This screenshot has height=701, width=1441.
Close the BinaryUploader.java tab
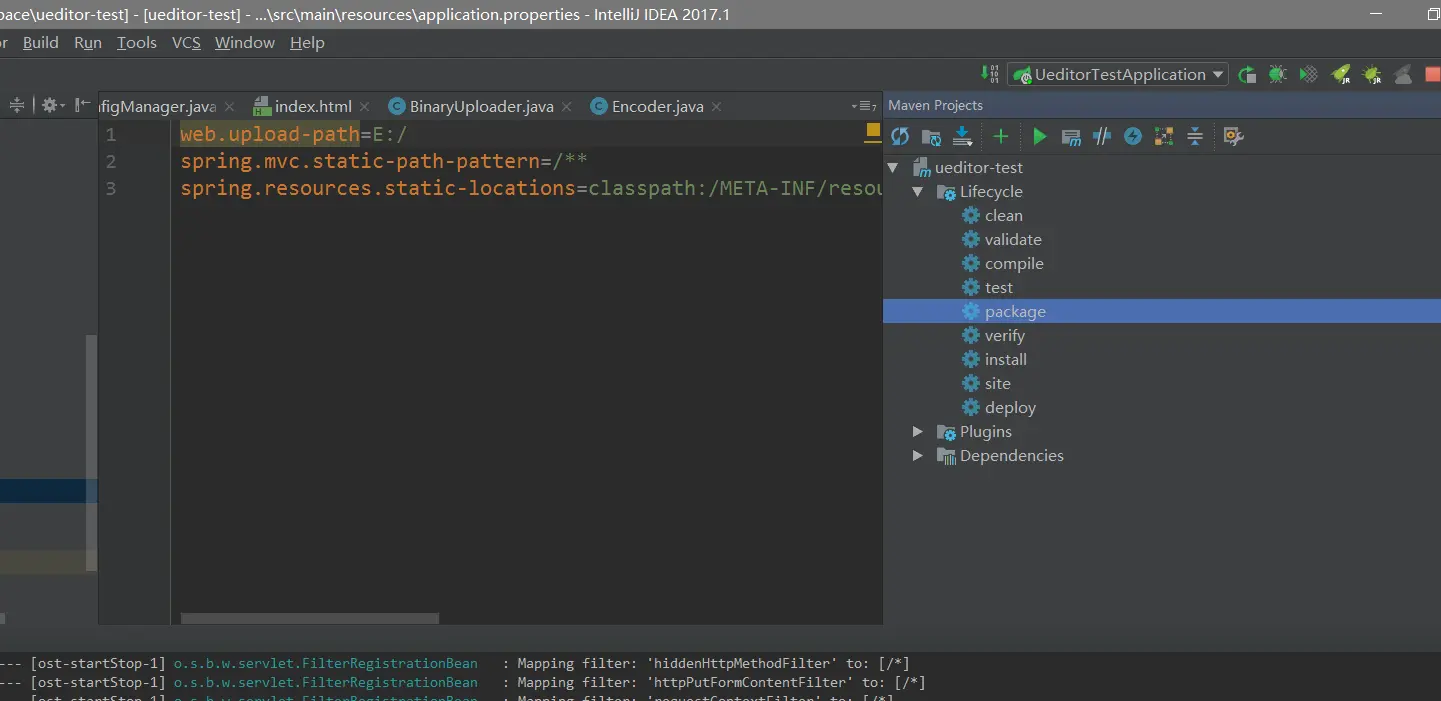tap(567, 107)
